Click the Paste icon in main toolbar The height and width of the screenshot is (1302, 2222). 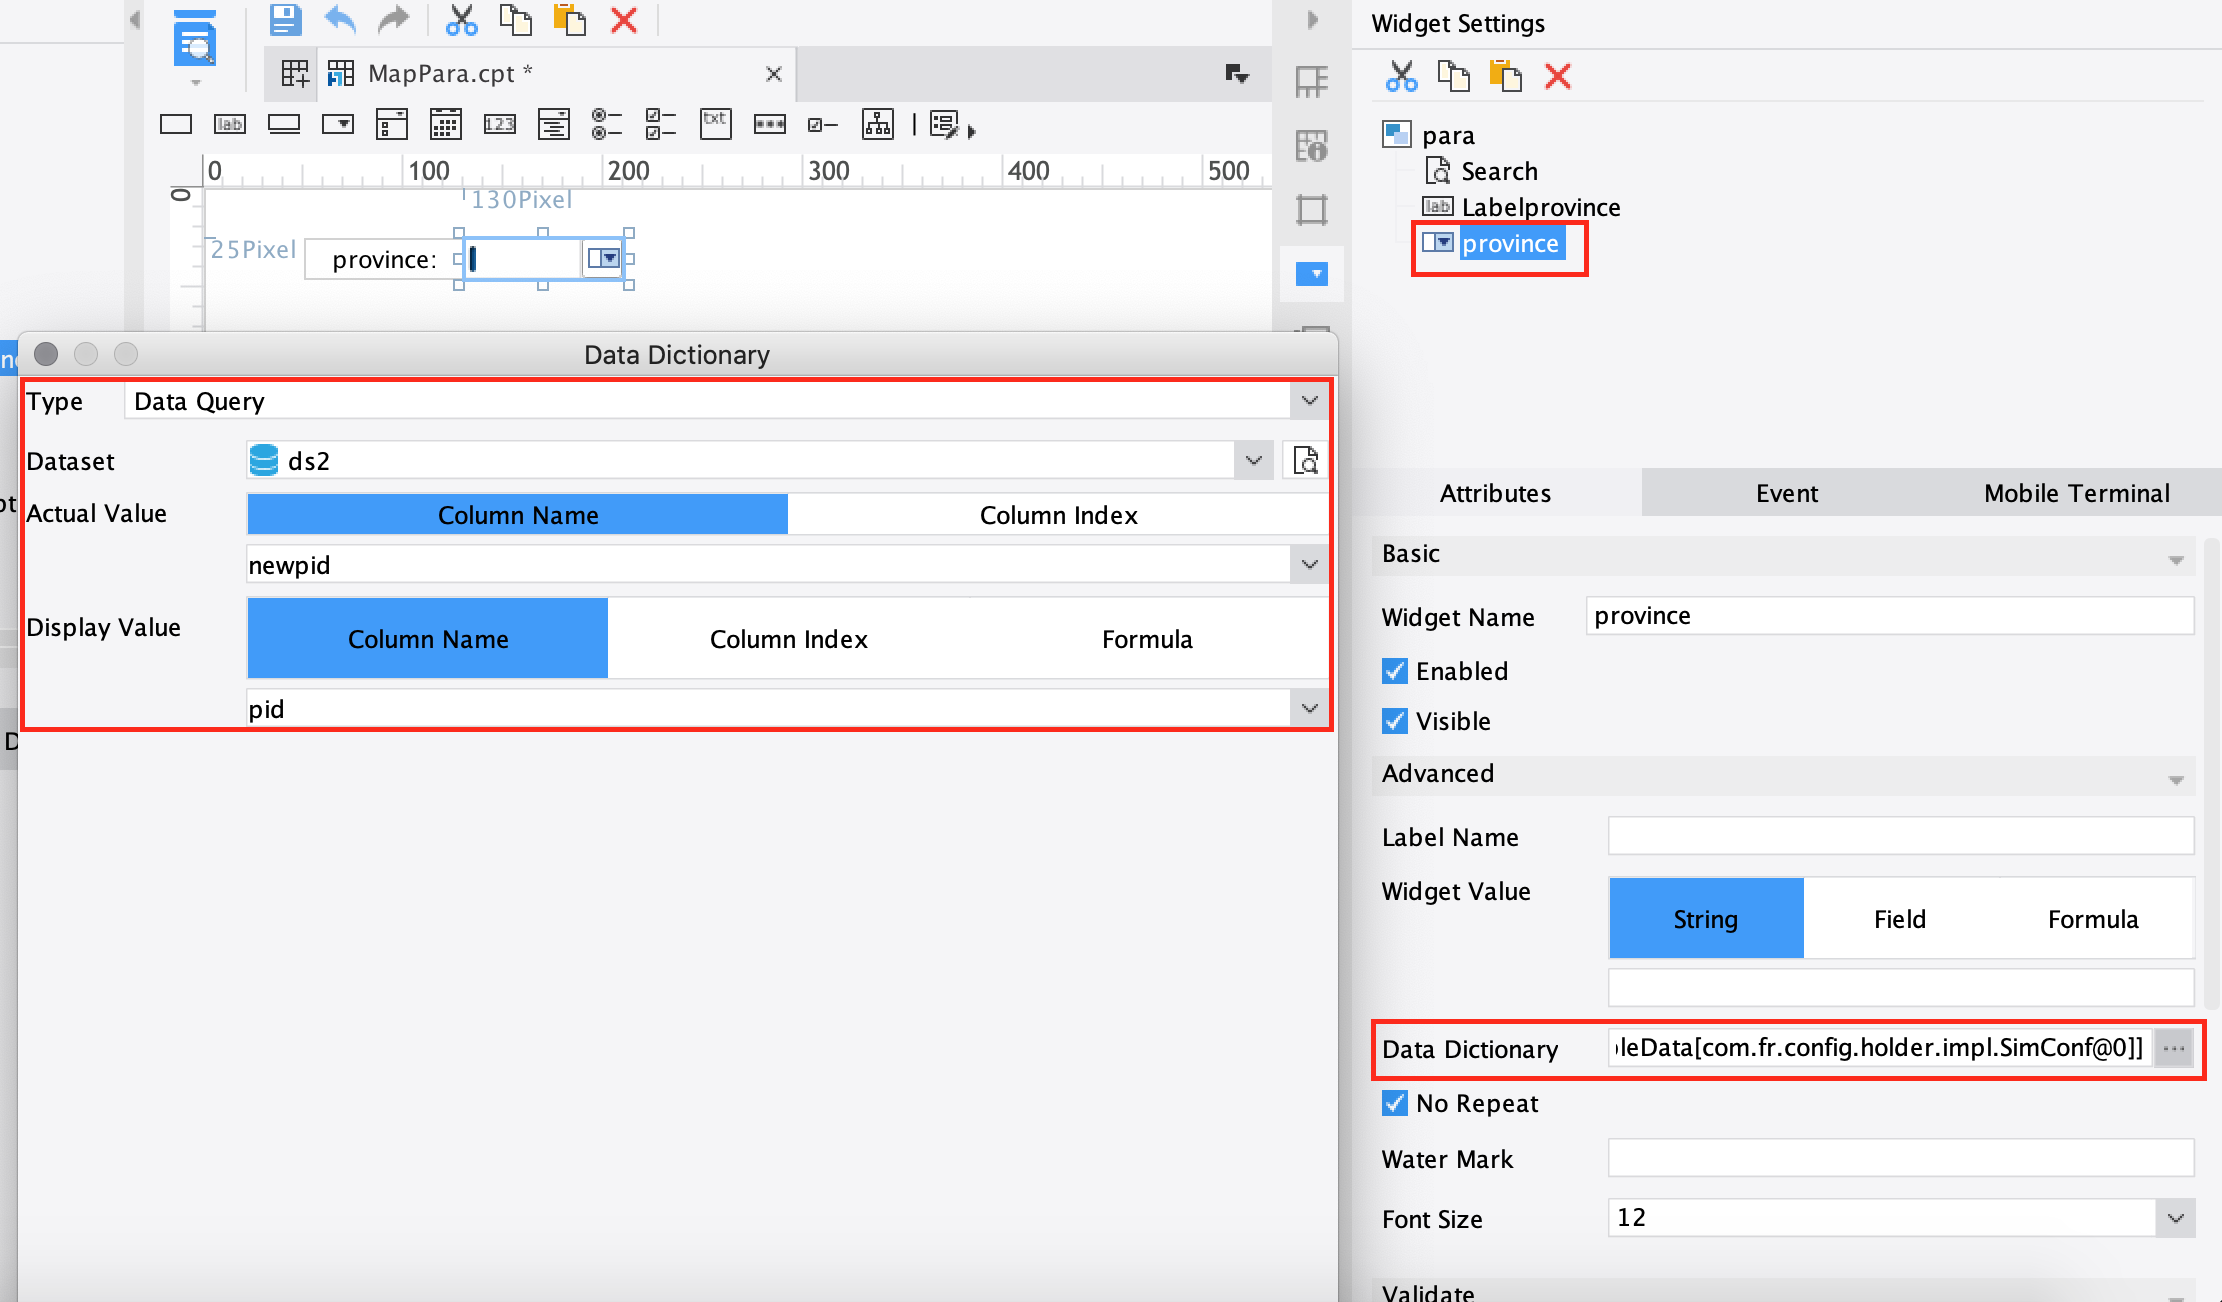(x=570, y=19)
